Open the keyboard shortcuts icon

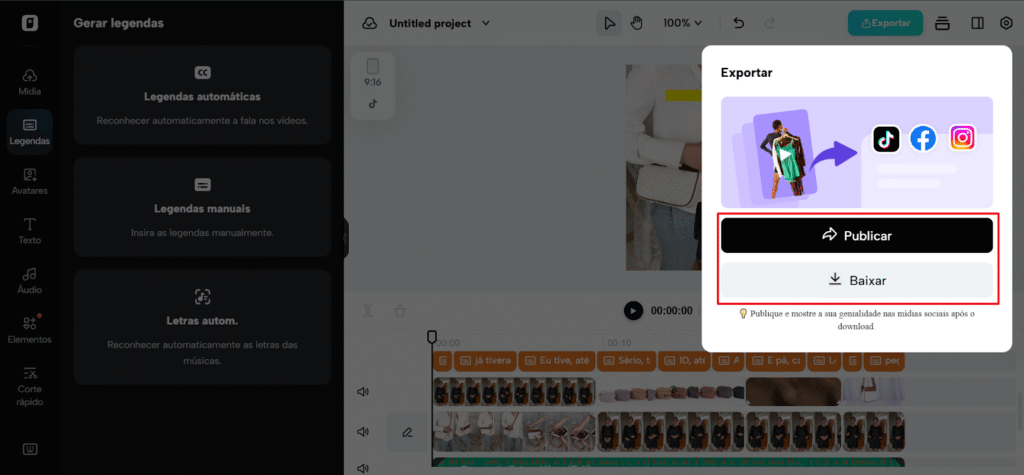tap(30, 449)
